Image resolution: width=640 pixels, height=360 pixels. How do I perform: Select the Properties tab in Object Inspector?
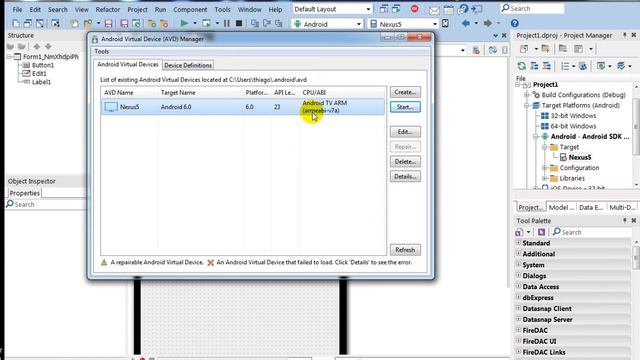(24, 193)
